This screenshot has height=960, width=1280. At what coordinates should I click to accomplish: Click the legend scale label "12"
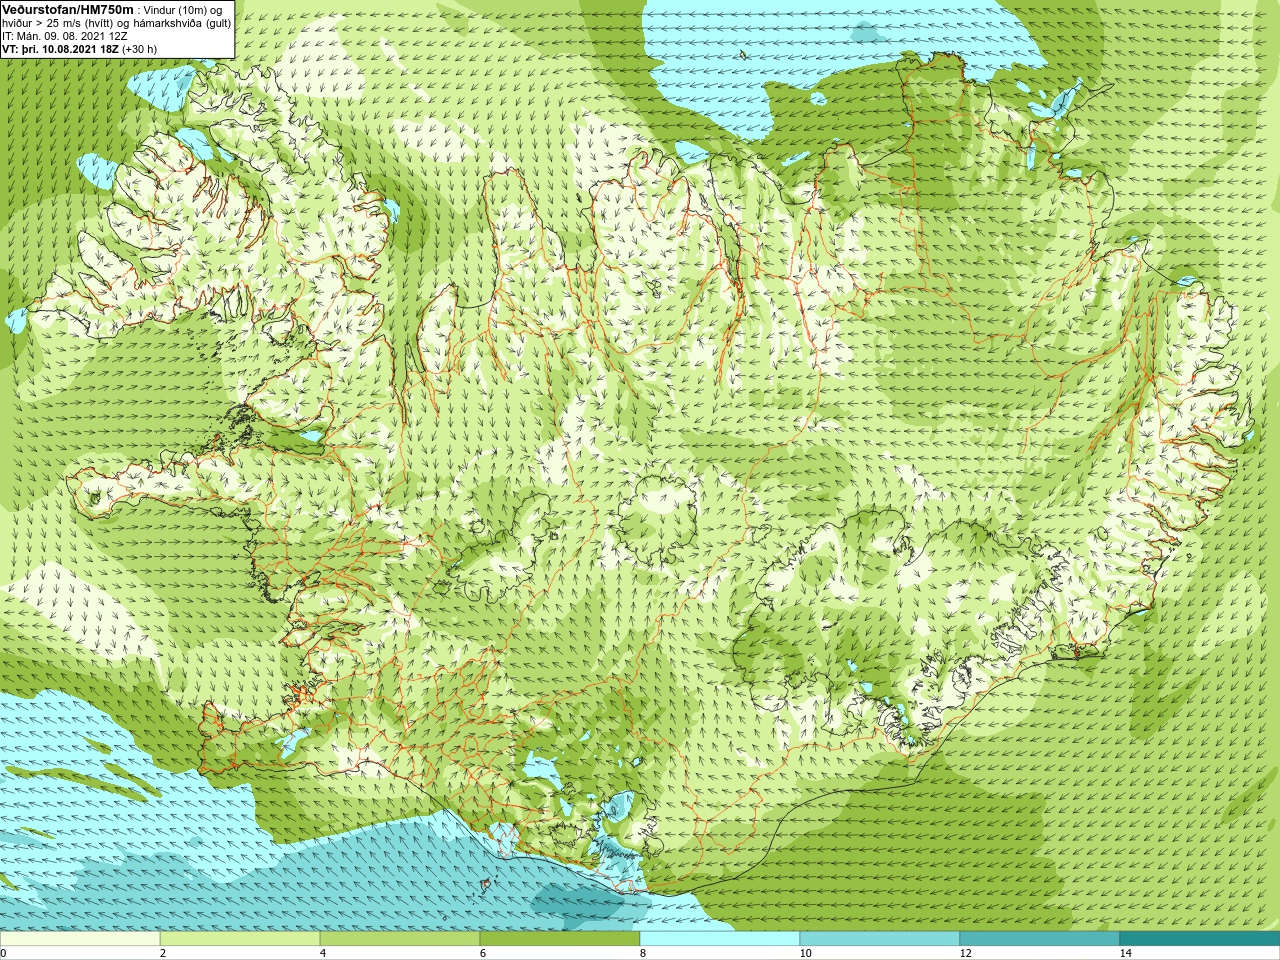pos(965,953)
